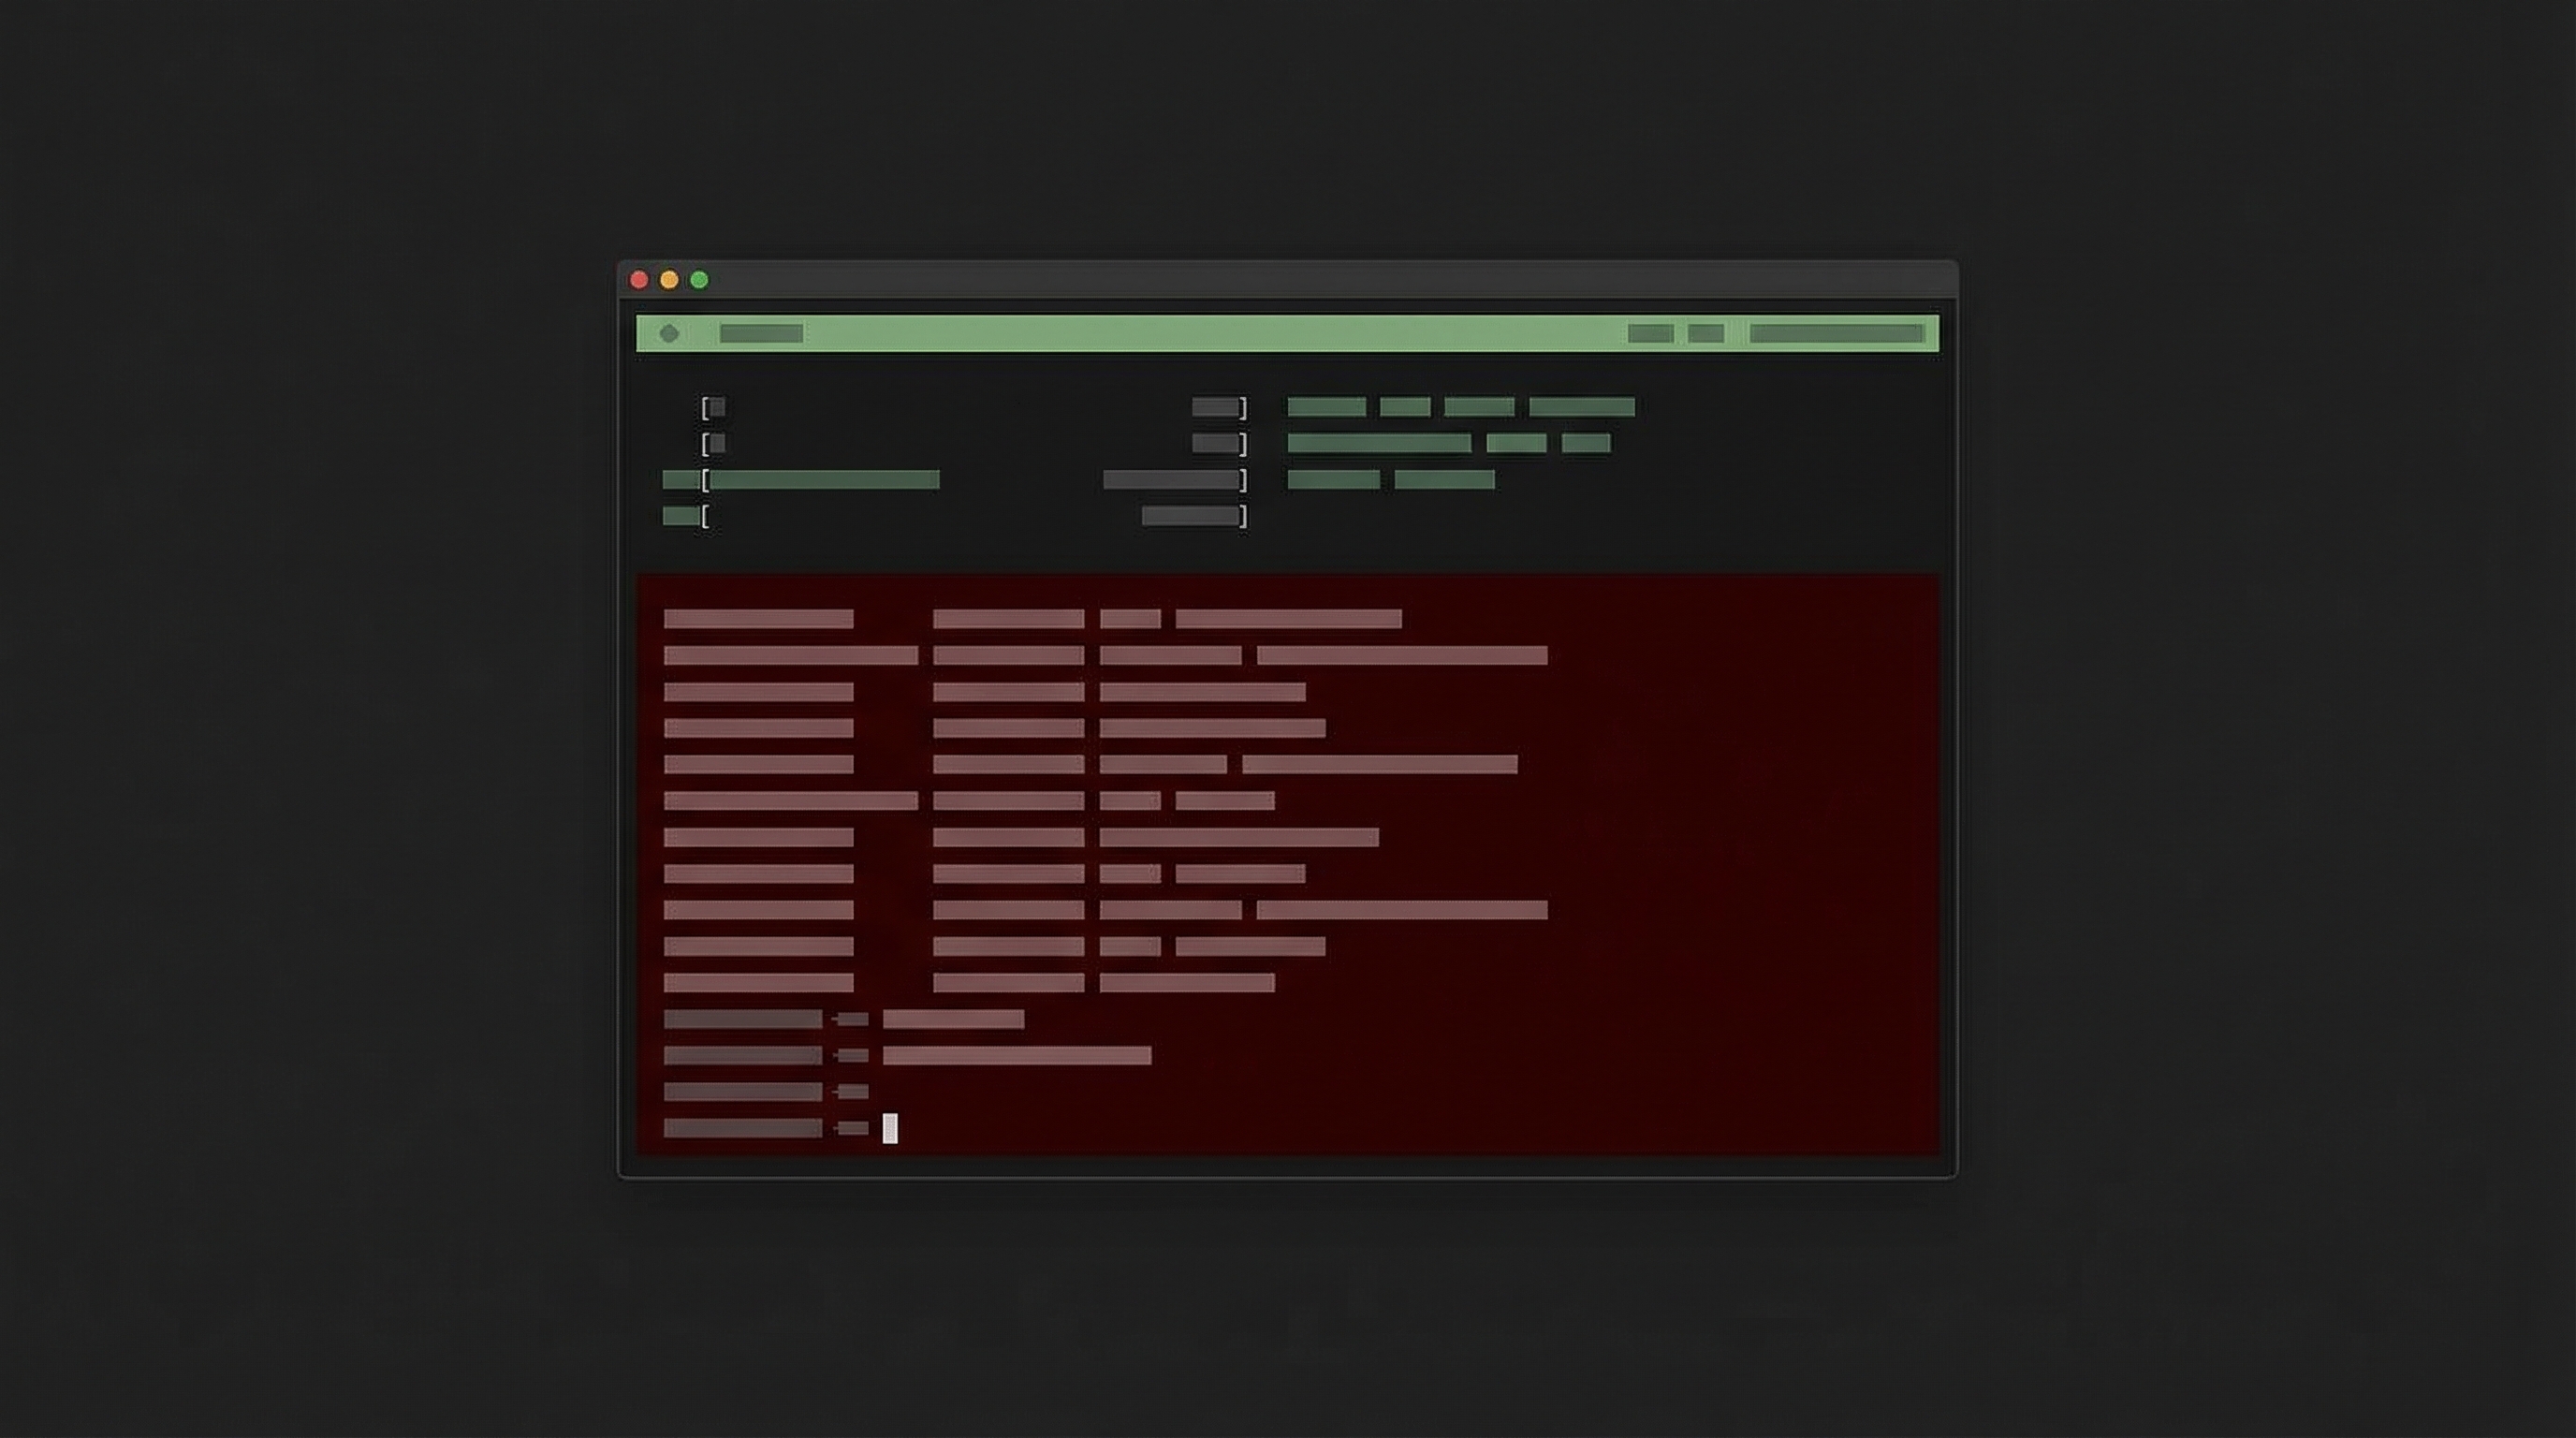Click the first green text block right of top meter
The width and height of the screenshot is (2576, 1438).
pyautogui.click(x=1326, y=407)
